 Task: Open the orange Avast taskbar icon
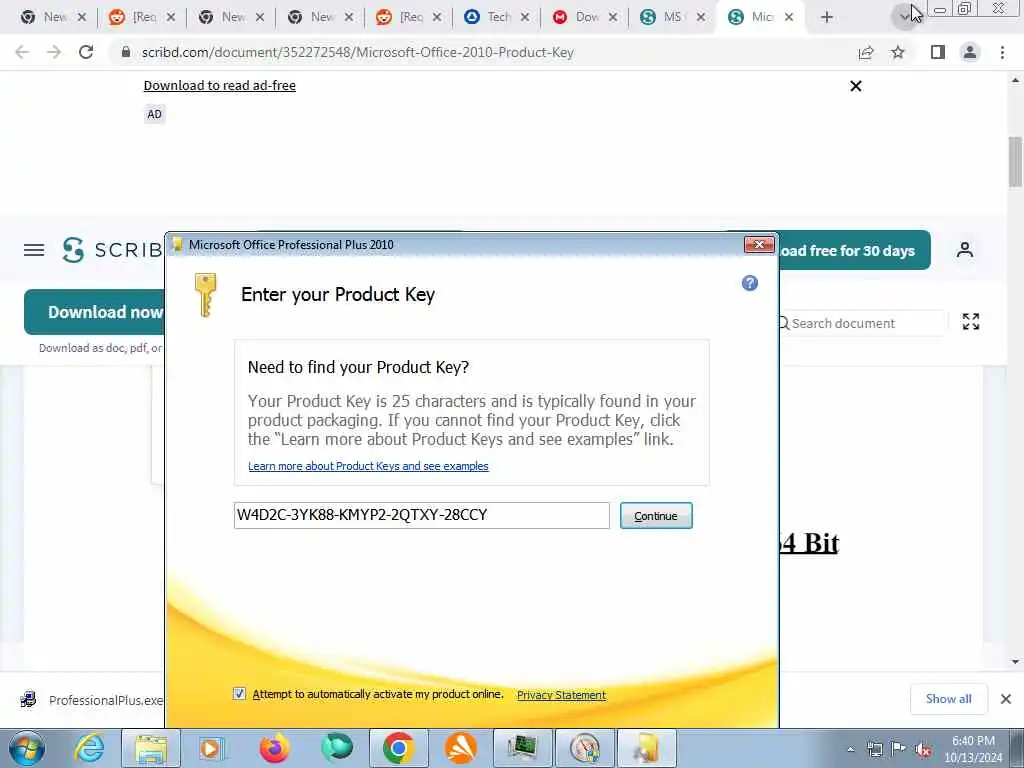coord(461,748)
